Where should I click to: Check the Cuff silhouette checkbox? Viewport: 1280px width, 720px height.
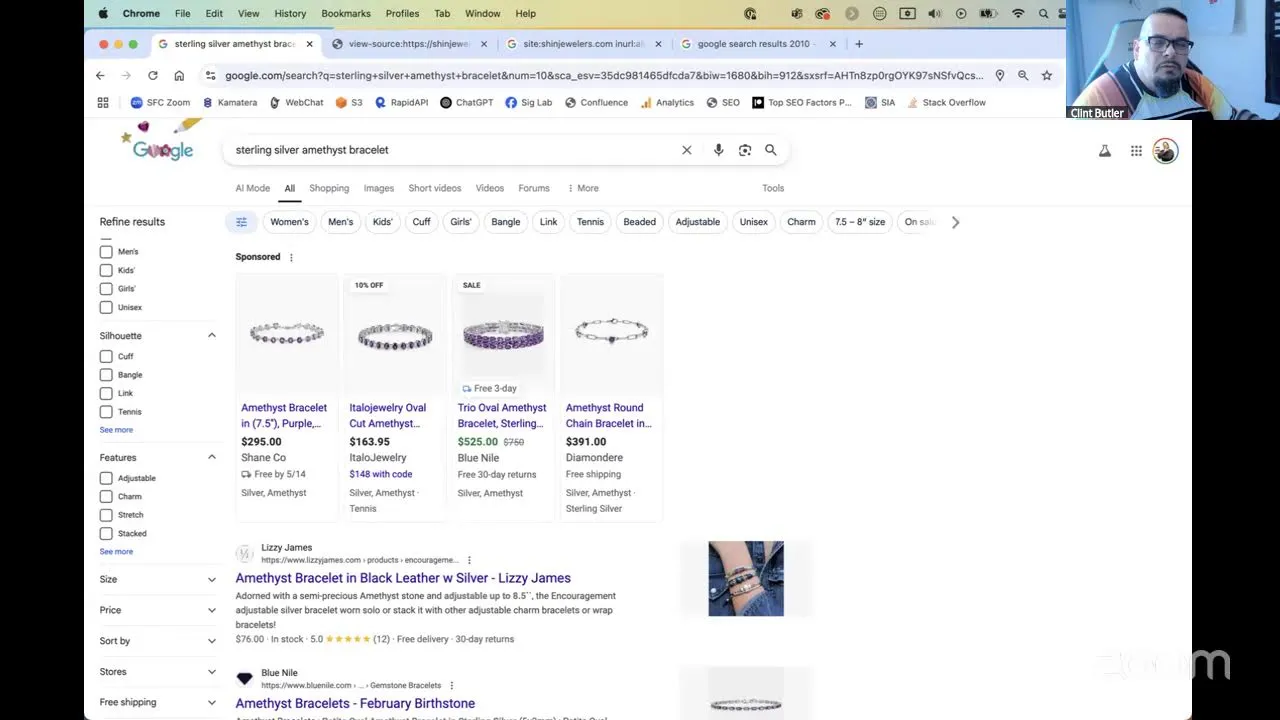106,356
